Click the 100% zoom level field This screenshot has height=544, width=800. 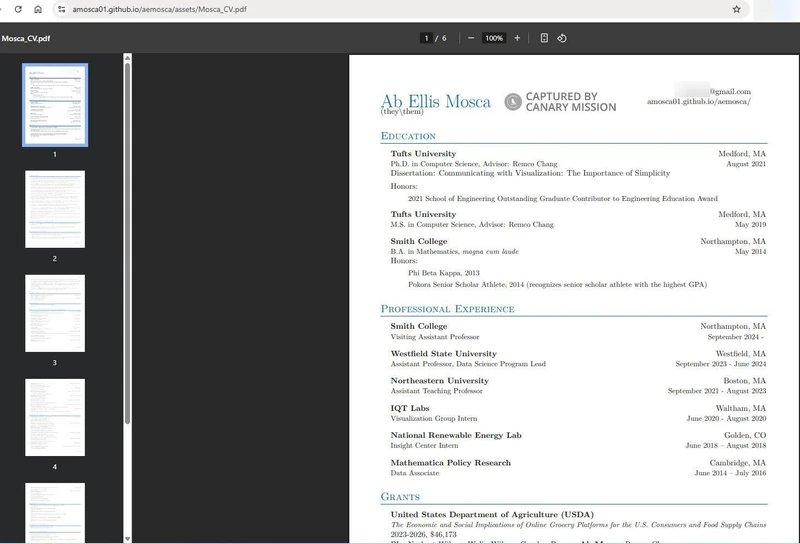(x=494, y=38)
